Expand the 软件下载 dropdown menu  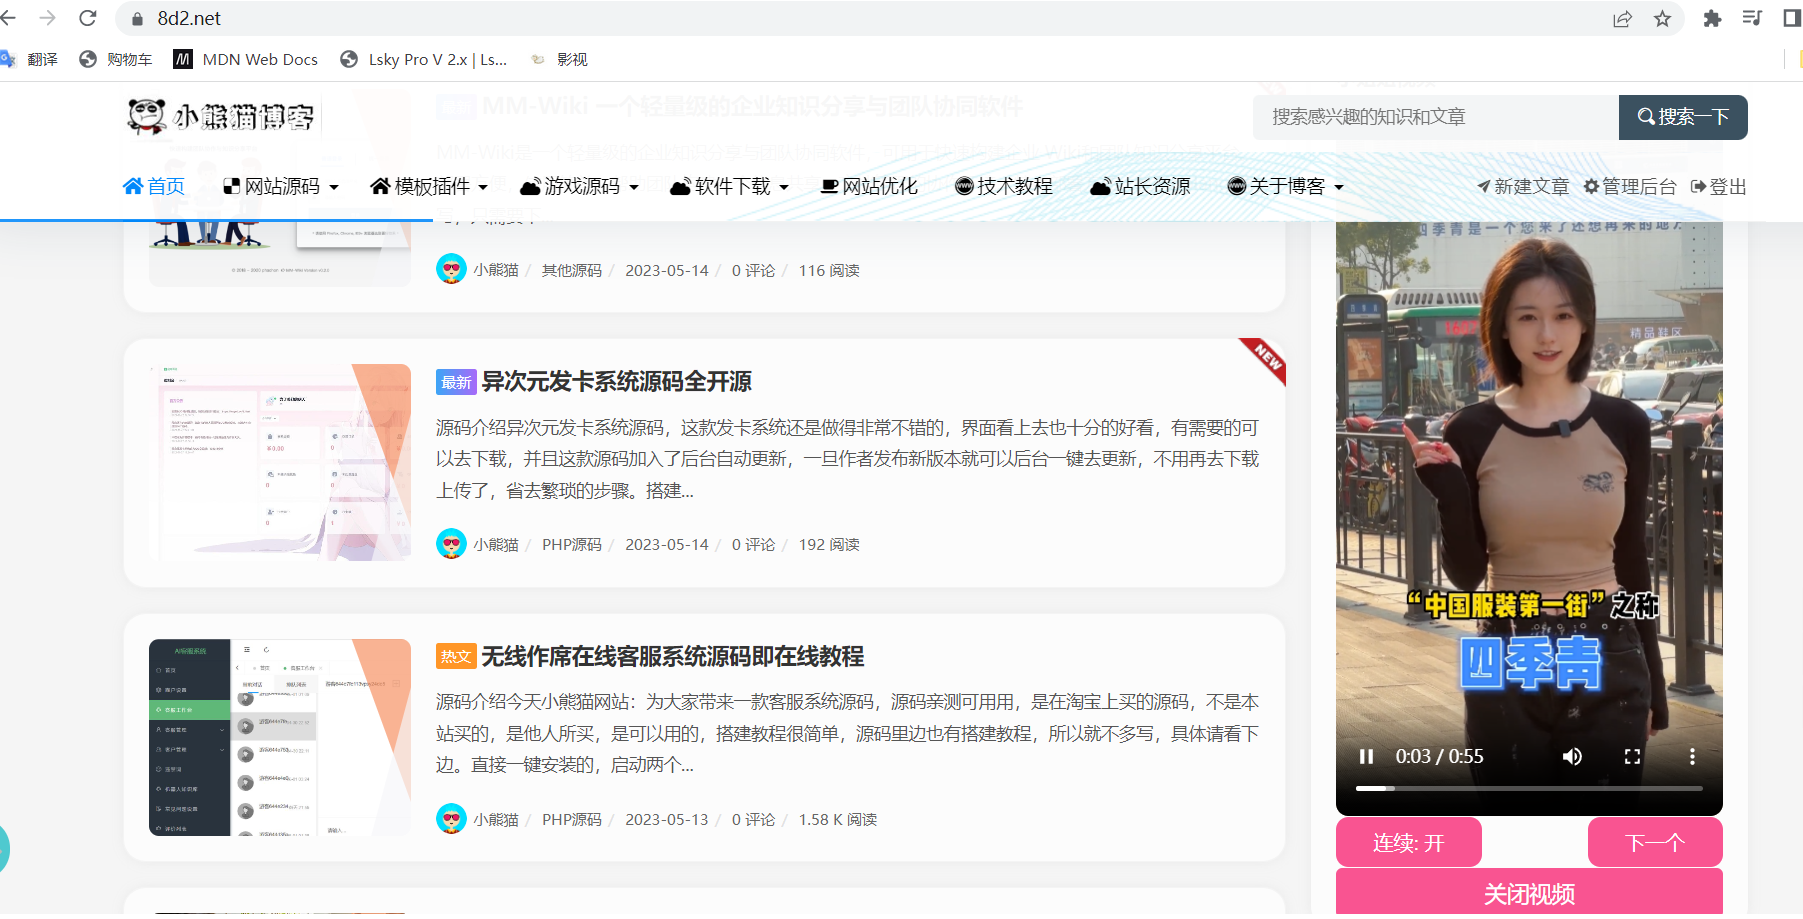[x=730, y=186]
